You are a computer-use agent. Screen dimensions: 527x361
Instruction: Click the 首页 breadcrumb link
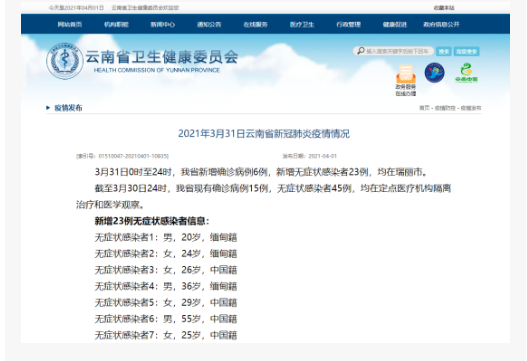click(x=424, y=108)
